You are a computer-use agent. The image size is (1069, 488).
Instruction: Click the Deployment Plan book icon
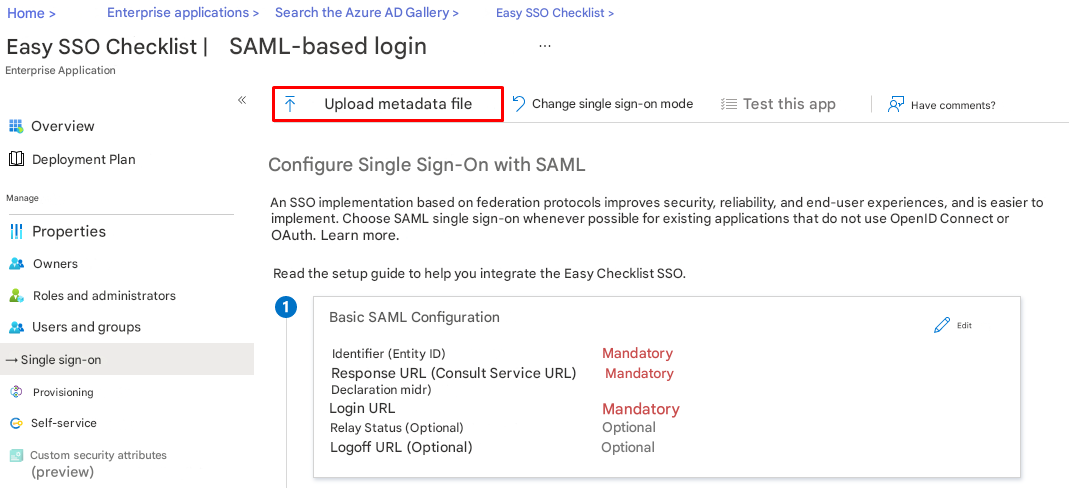coord(16,159)
